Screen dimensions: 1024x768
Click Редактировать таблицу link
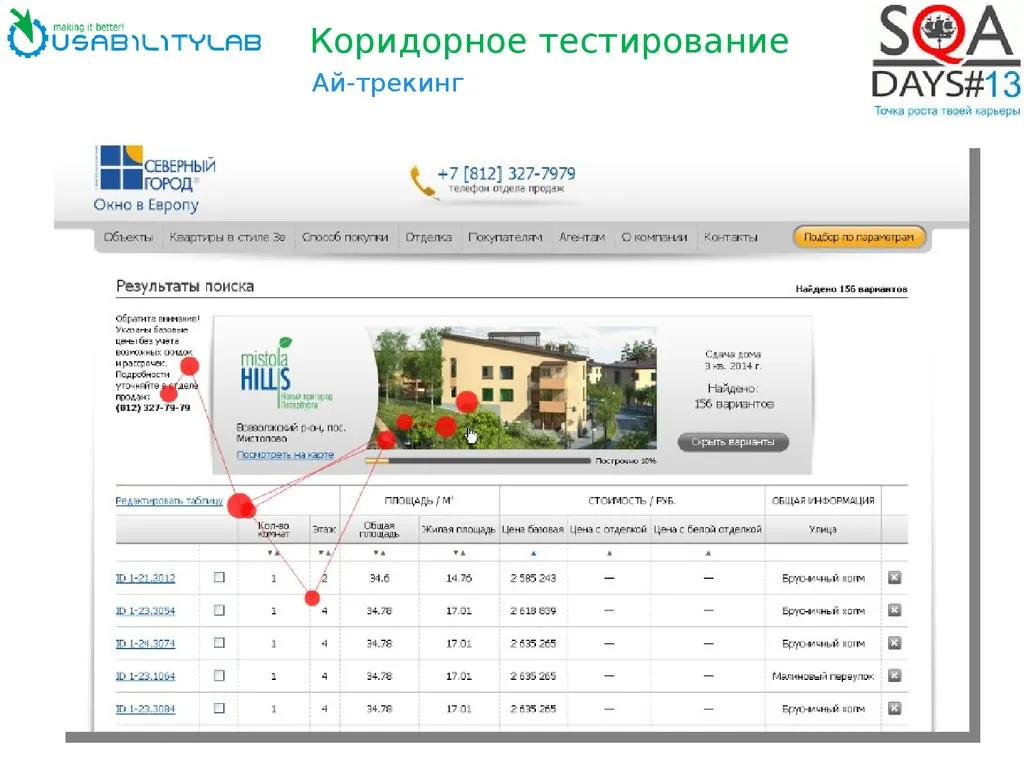(x=169, y=501)
